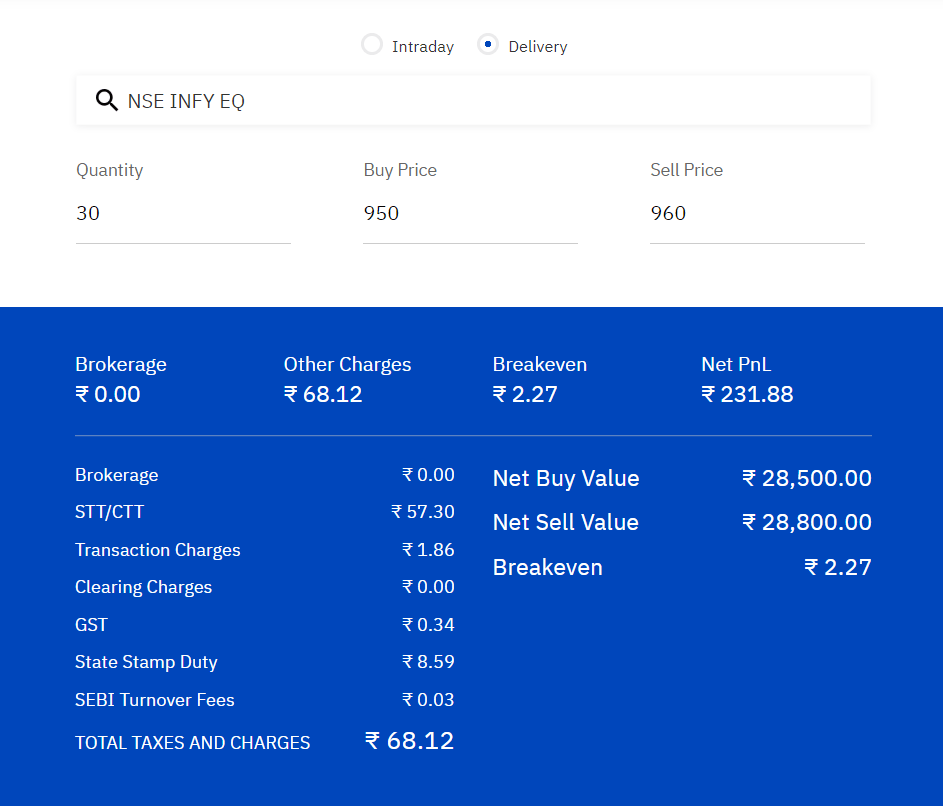Click the top Brokerage summary amount
The width and height of the screenshot is (943, 806).
point(108,394)
